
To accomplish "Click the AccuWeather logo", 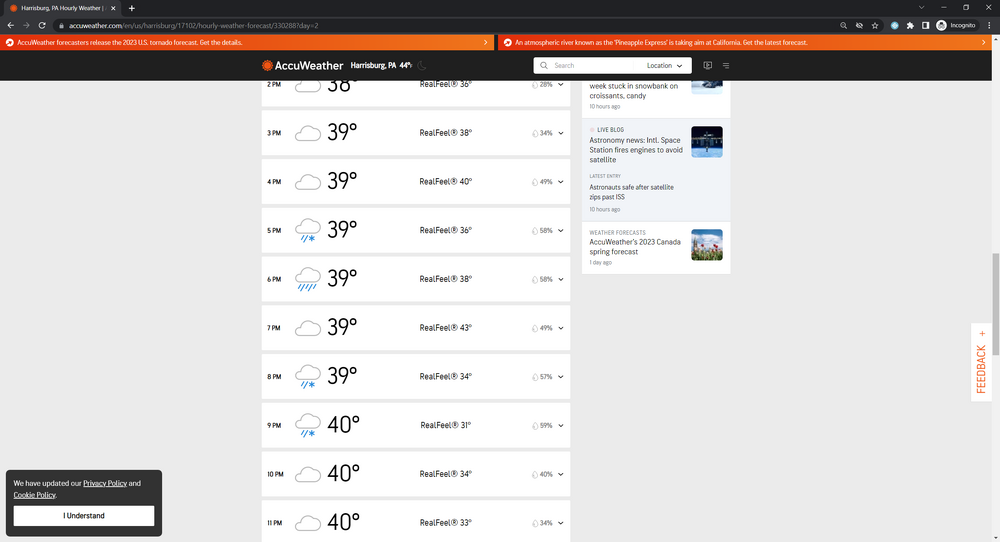I will 303,65.
